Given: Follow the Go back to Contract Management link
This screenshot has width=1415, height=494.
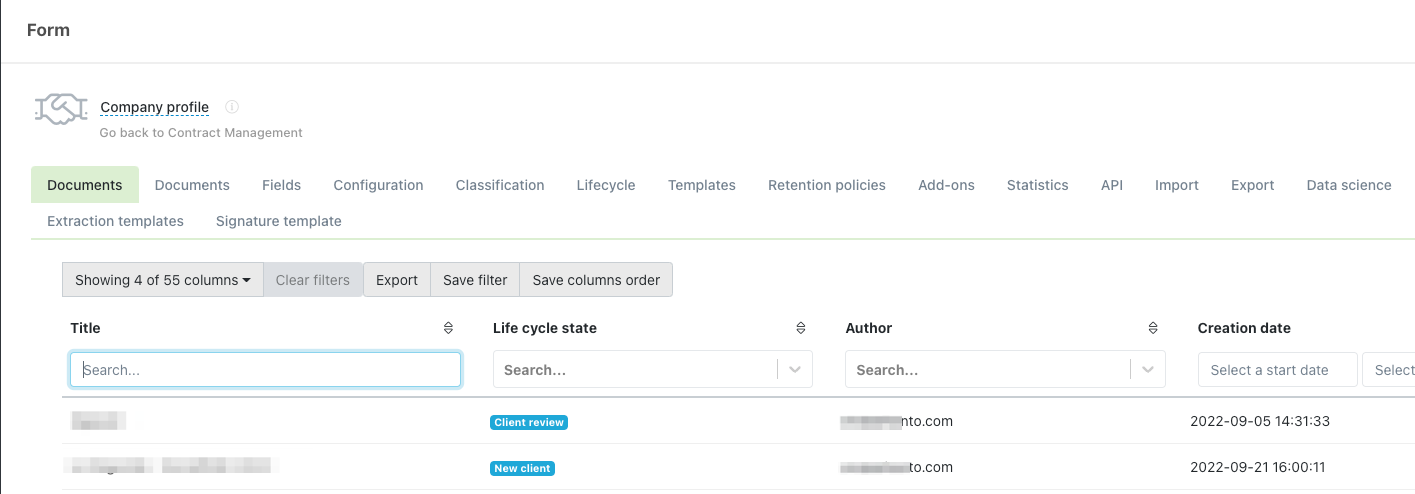Looking at the screenshot, I should (201, 132).
